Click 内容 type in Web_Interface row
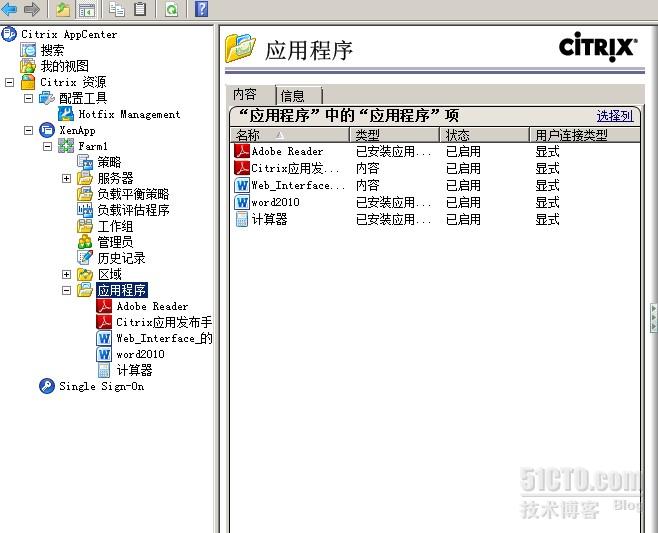This screenshot has width=658, height=533. pyautogui.click(x=368, y=185)
